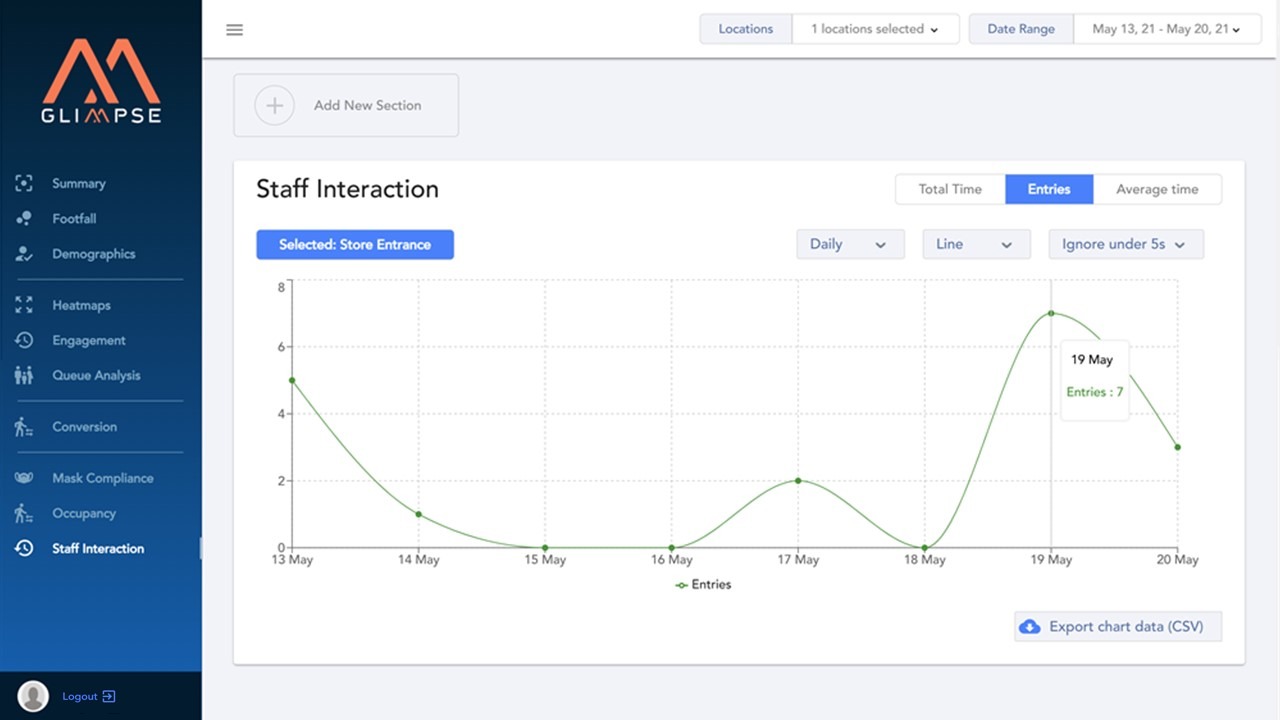Viewport: 1280px width, 720px height.
Task: Toggle the Selected: Store Entrance filter
Action: pos(355,244)
